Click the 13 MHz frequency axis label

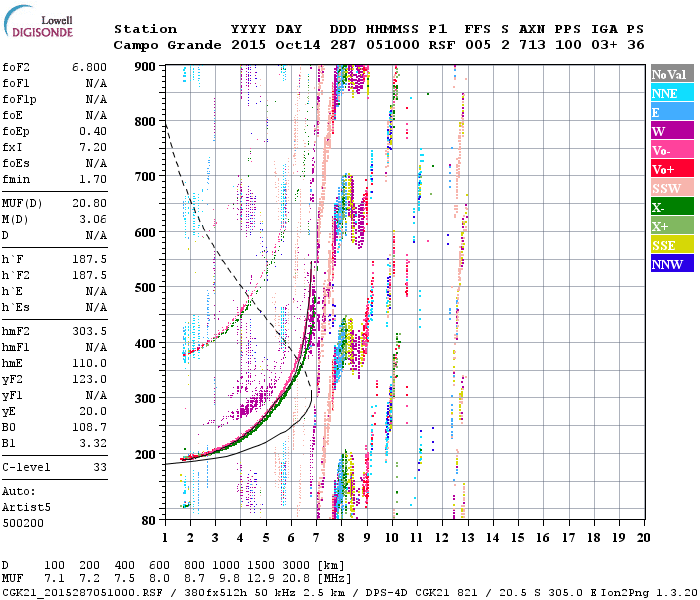[x=467, y=538]
